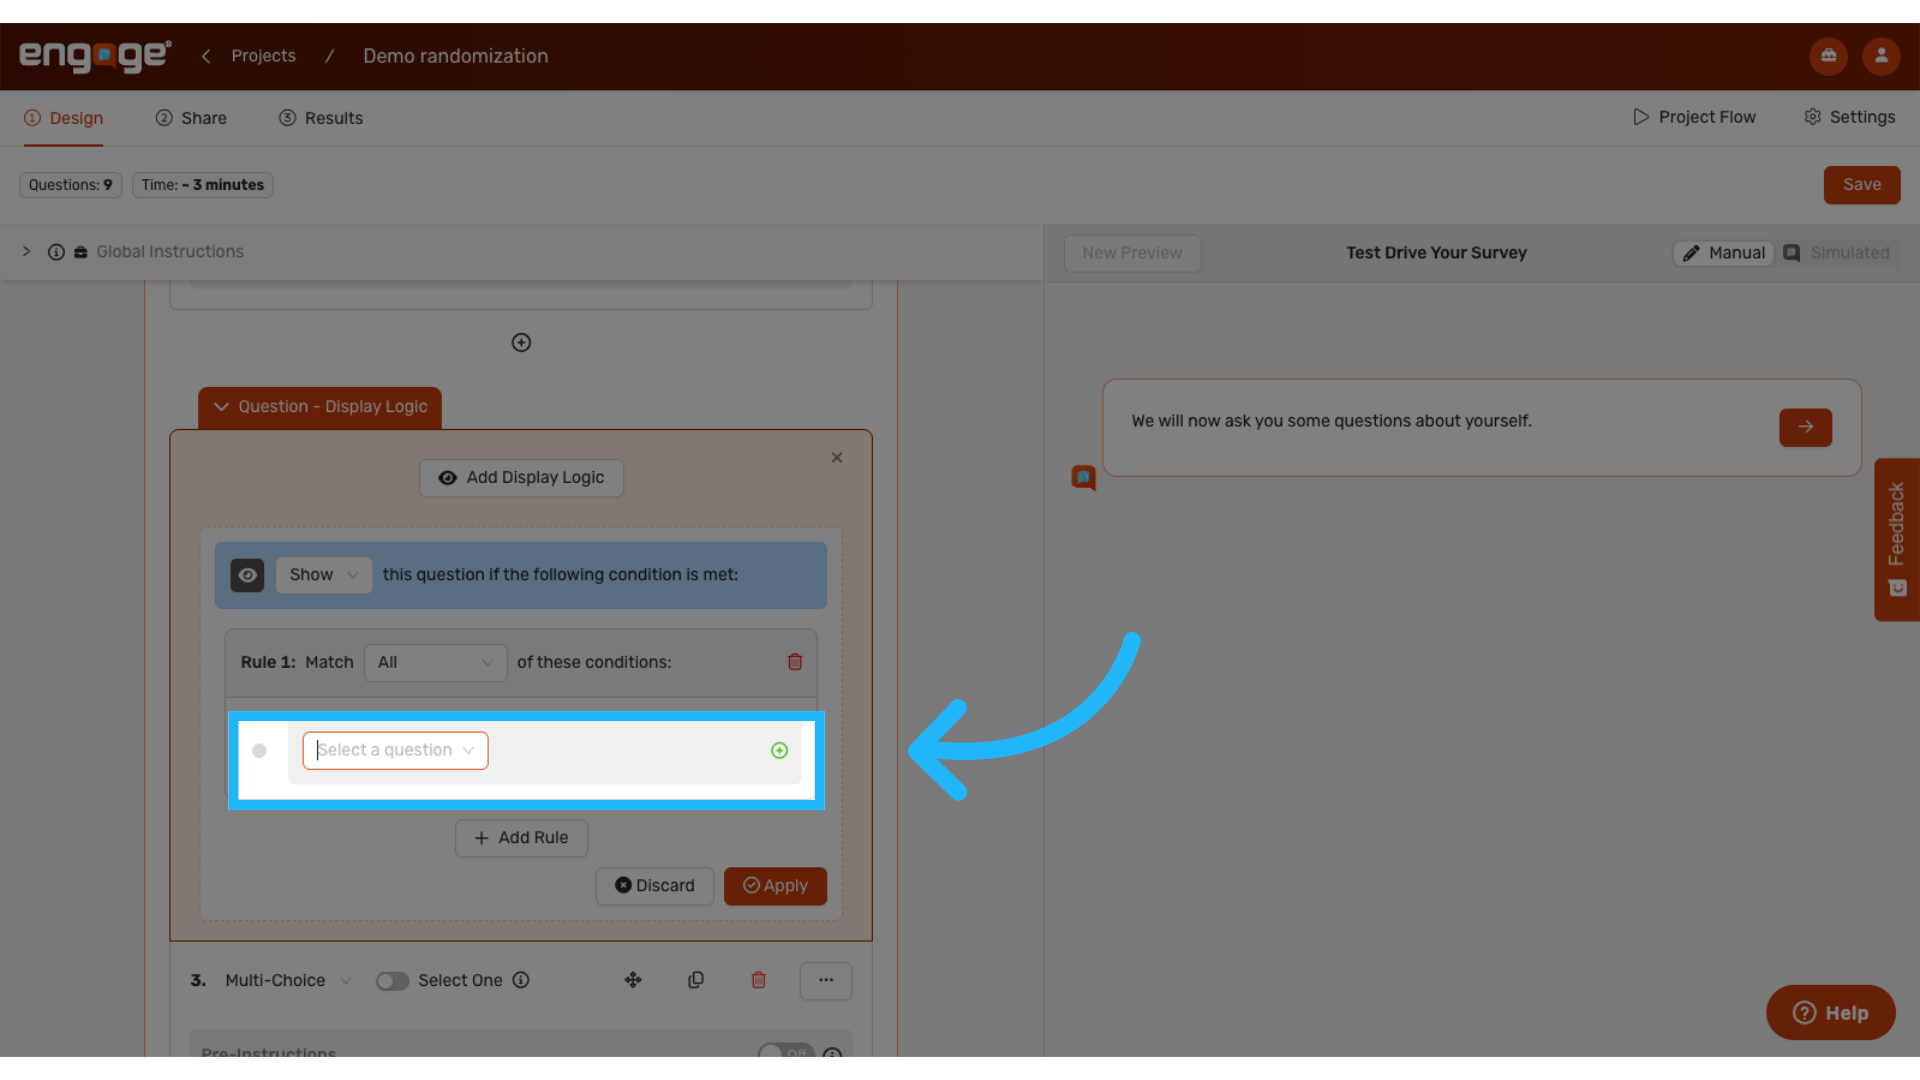Click the Global Instructions info icon
1920x1080 pixels.
click(x=56, y=252)
